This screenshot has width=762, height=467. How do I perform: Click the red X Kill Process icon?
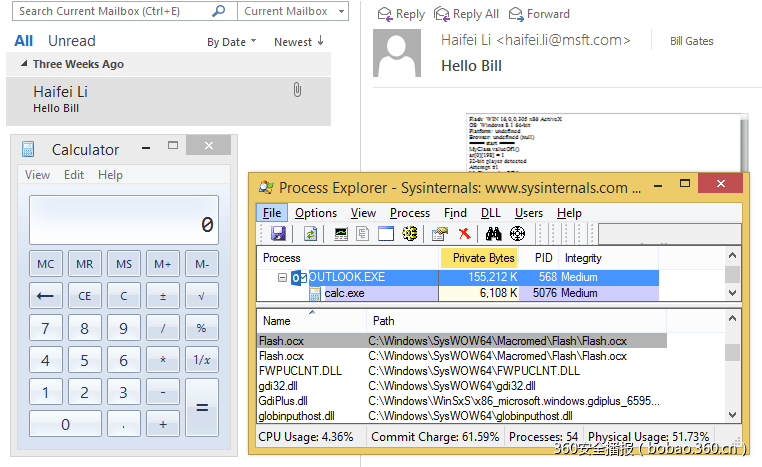coord(464,234)
